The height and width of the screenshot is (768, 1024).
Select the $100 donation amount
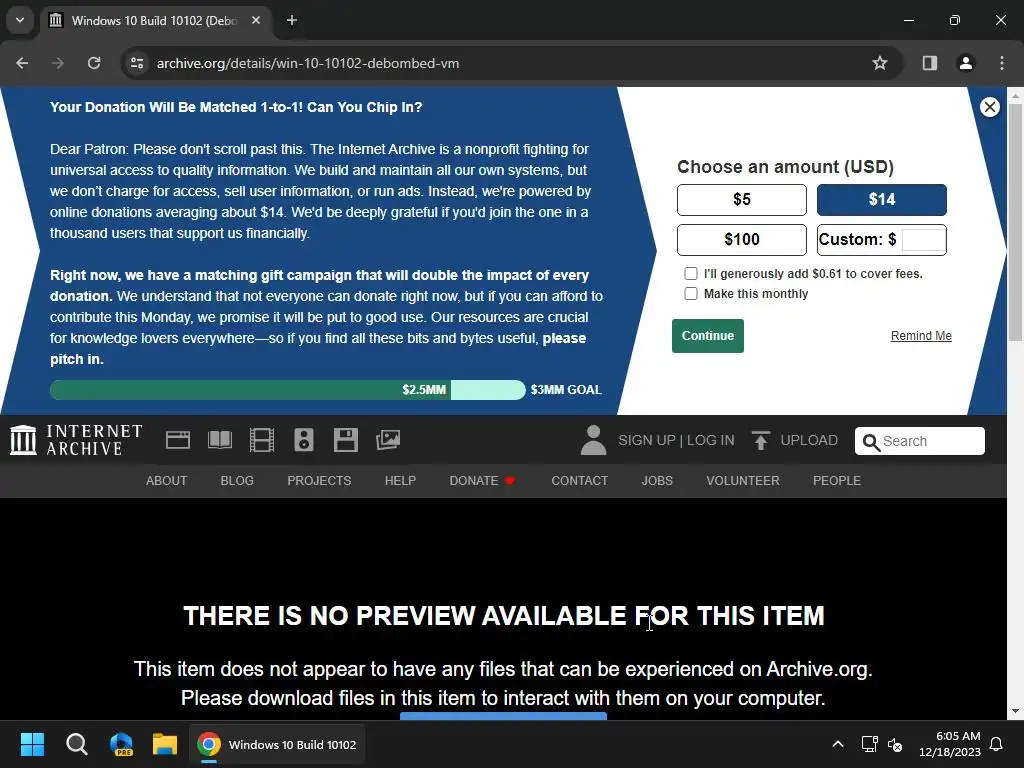pos(742,240)
